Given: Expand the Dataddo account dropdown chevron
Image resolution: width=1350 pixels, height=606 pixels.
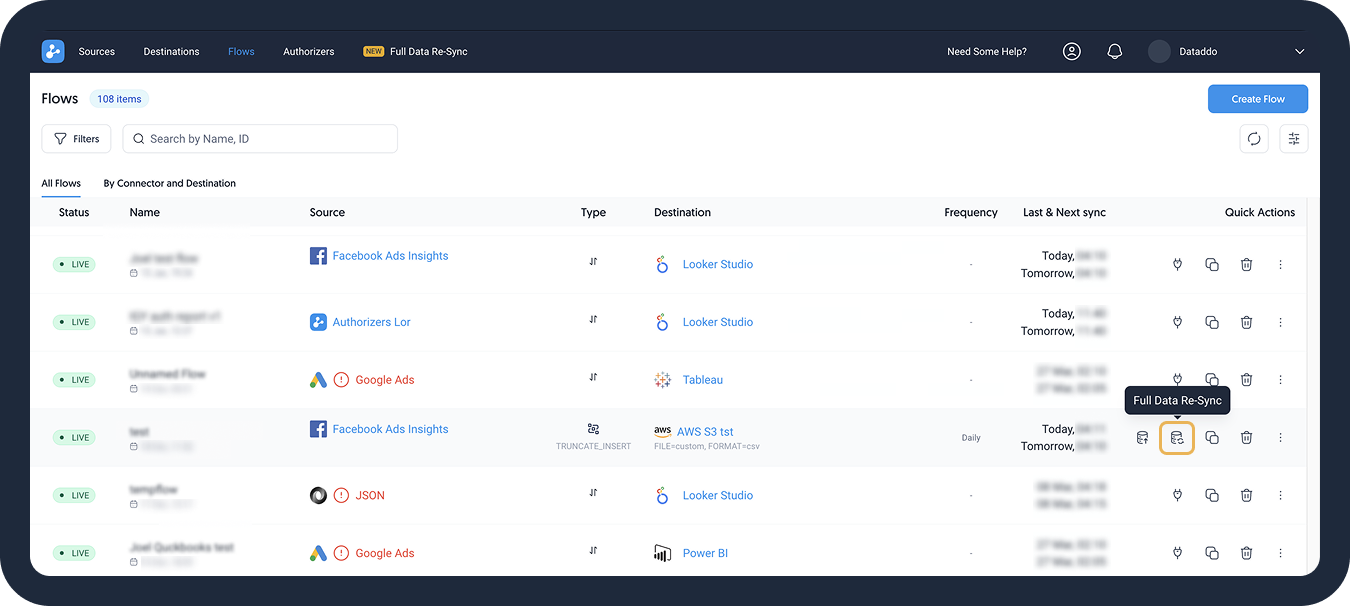Looking at the screenshot, I should tap(1300, 51).
